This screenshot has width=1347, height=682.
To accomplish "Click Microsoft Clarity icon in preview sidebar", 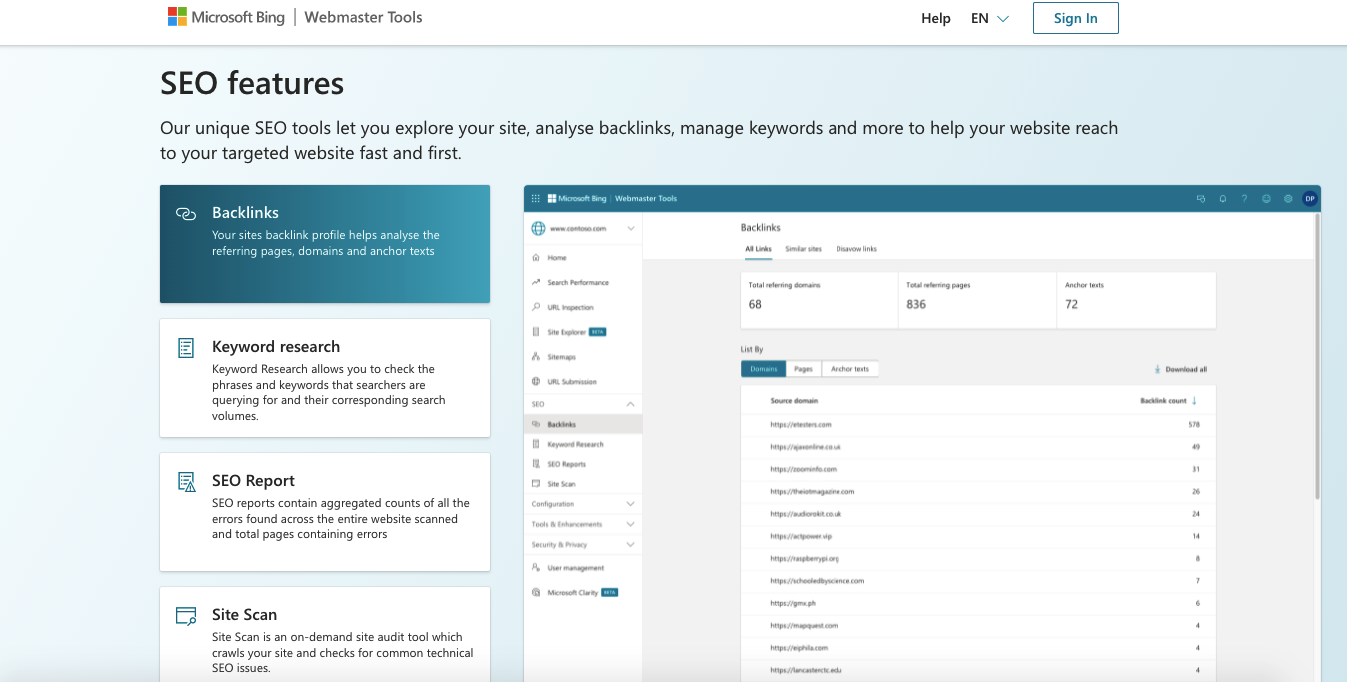I will pos(537,593).
